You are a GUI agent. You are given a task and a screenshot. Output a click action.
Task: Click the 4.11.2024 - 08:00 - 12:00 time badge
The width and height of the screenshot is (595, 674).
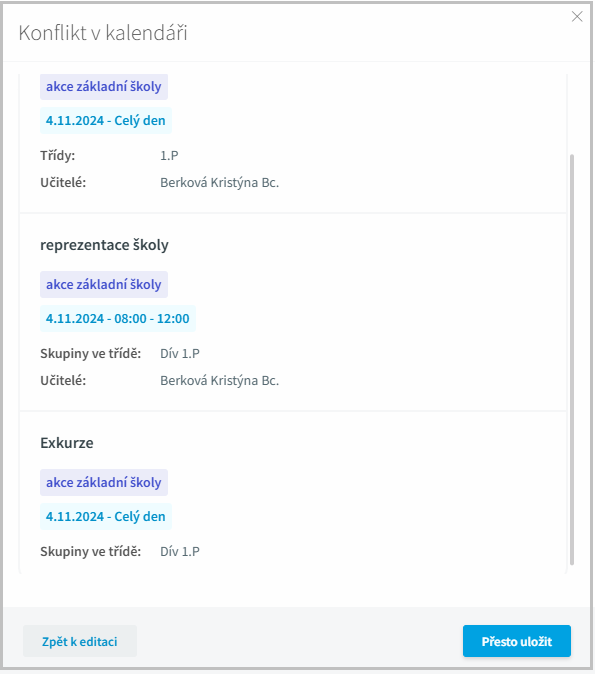[118, 319]
